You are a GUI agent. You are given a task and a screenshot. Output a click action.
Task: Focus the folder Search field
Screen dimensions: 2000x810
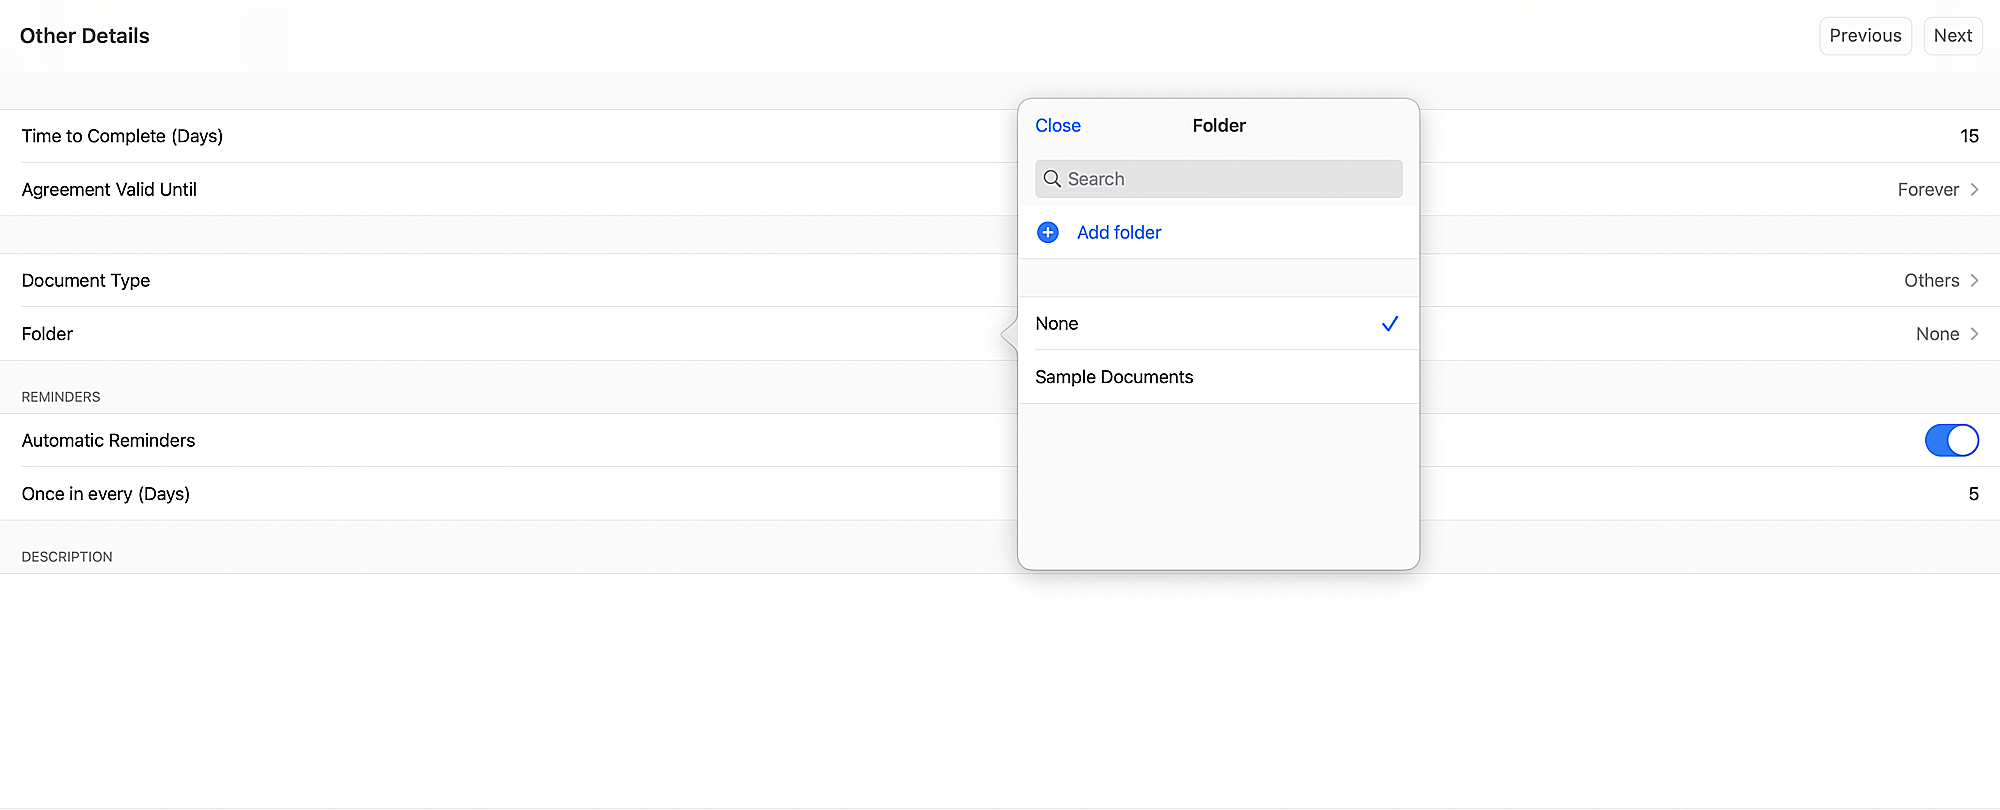(1230, 179)
